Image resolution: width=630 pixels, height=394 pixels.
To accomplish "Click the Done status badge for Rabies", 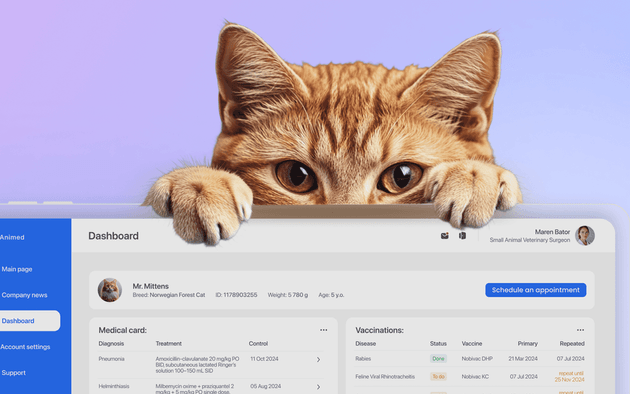I will point(438,359).
